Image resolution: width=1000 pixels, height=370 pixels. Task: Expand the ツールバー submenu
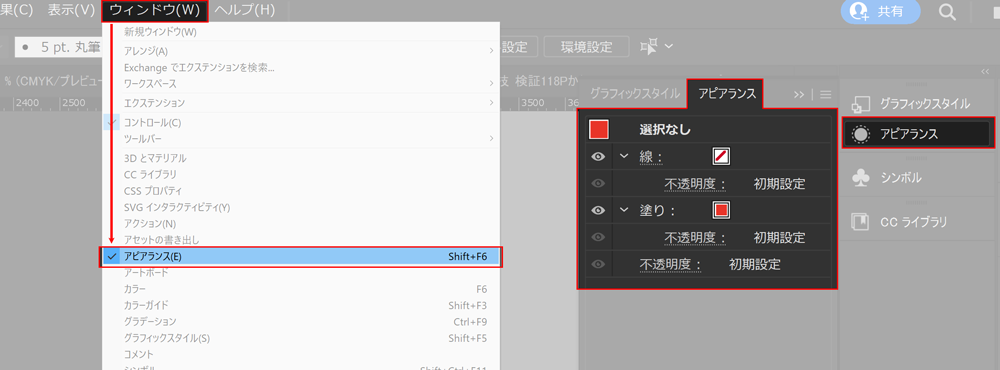click(x=300, y=139)
